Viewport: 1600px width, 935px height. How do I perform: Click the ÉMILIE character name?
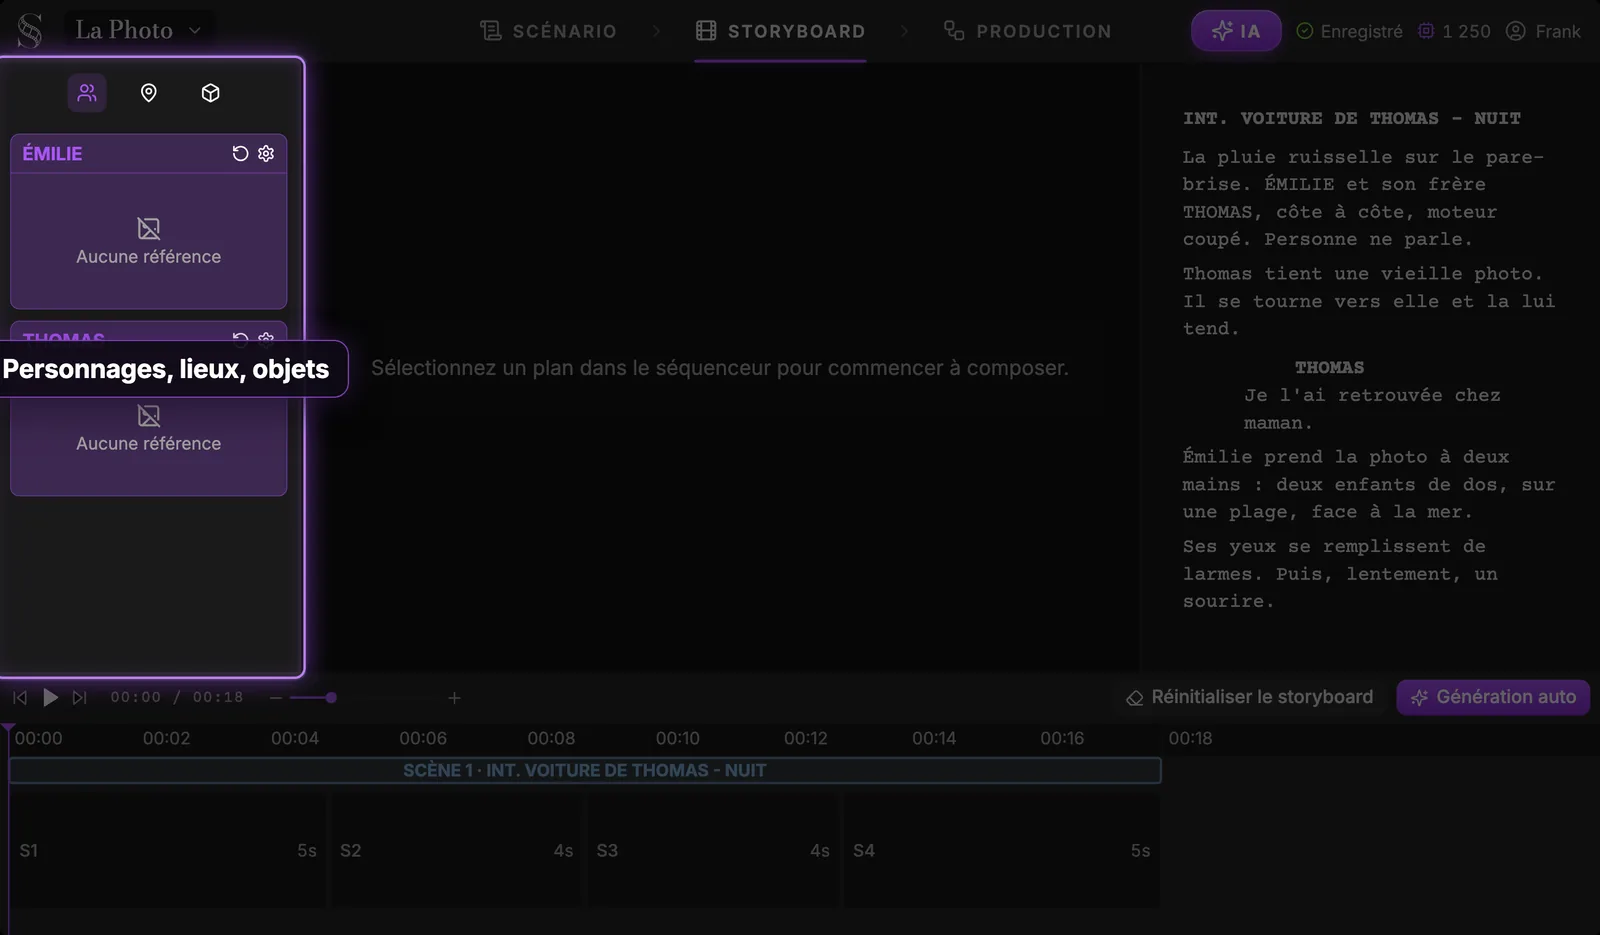53,153
